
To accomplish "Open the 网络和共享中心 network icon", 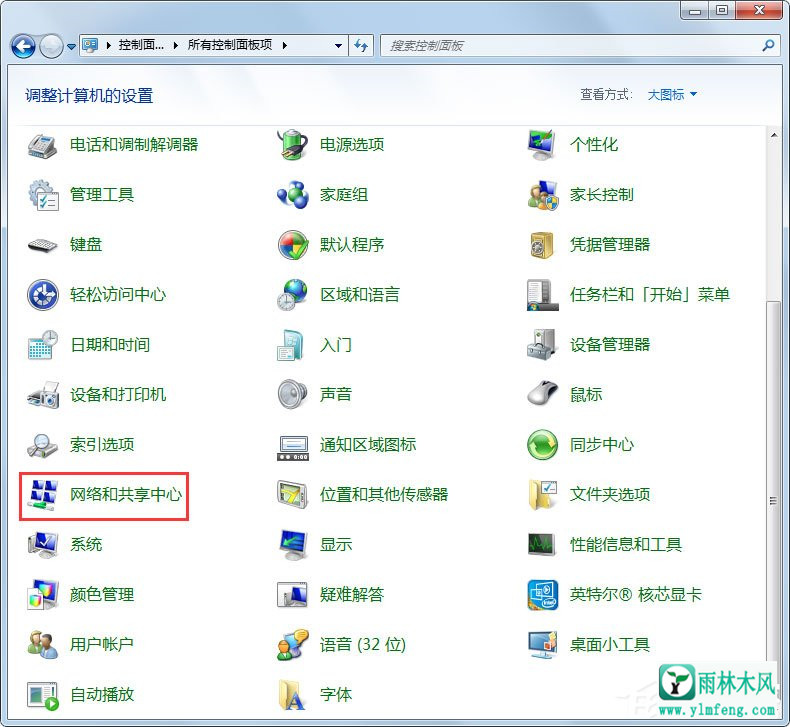I will tap(42, 495).
